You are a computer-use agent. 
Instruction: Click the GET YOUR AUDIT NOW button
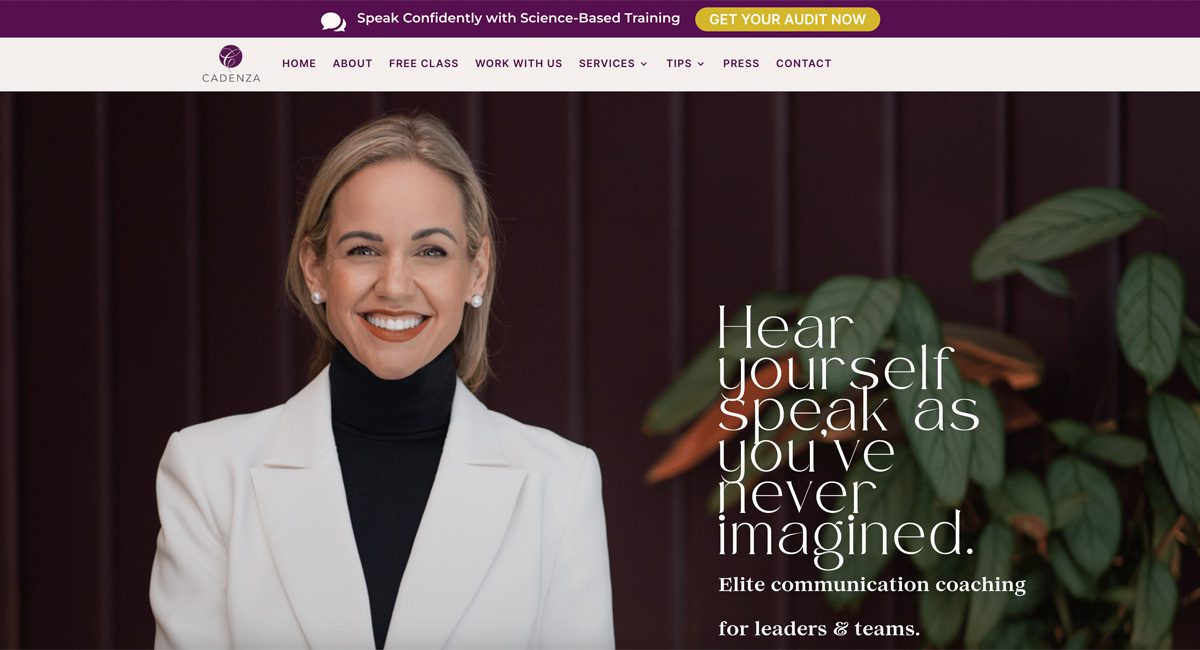point(788,19)
